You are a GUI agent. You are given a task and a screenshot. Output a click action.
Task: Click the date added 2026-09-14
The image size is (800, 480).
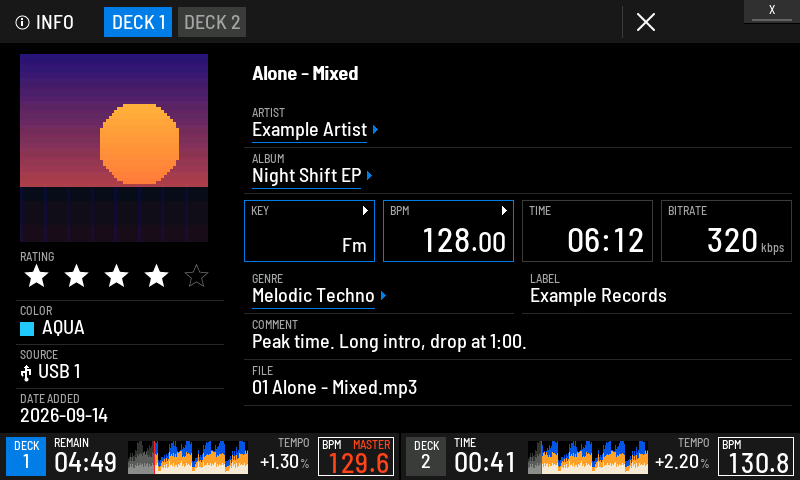click(64, 416)
